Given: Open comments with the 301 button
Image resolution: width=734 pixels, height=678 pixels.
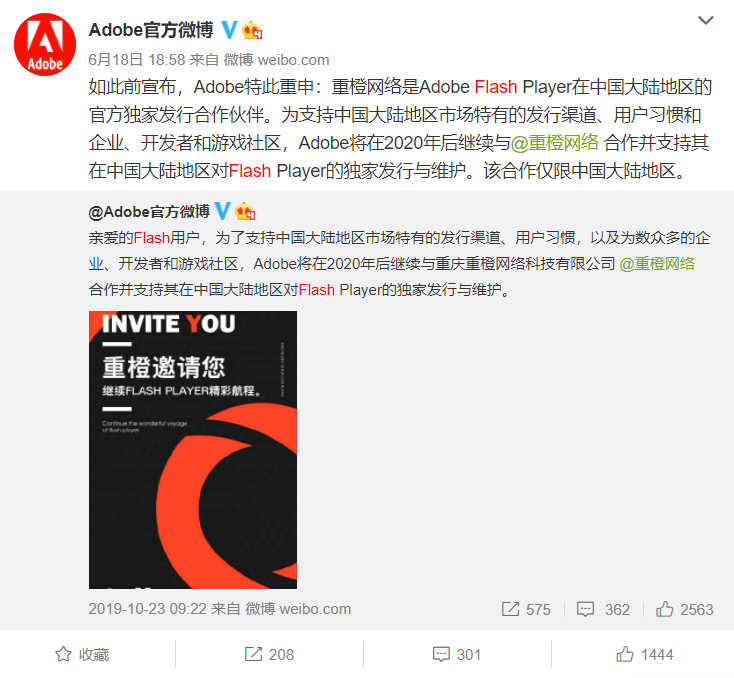Looking at the screenshot, I should [x=457, y=654].
